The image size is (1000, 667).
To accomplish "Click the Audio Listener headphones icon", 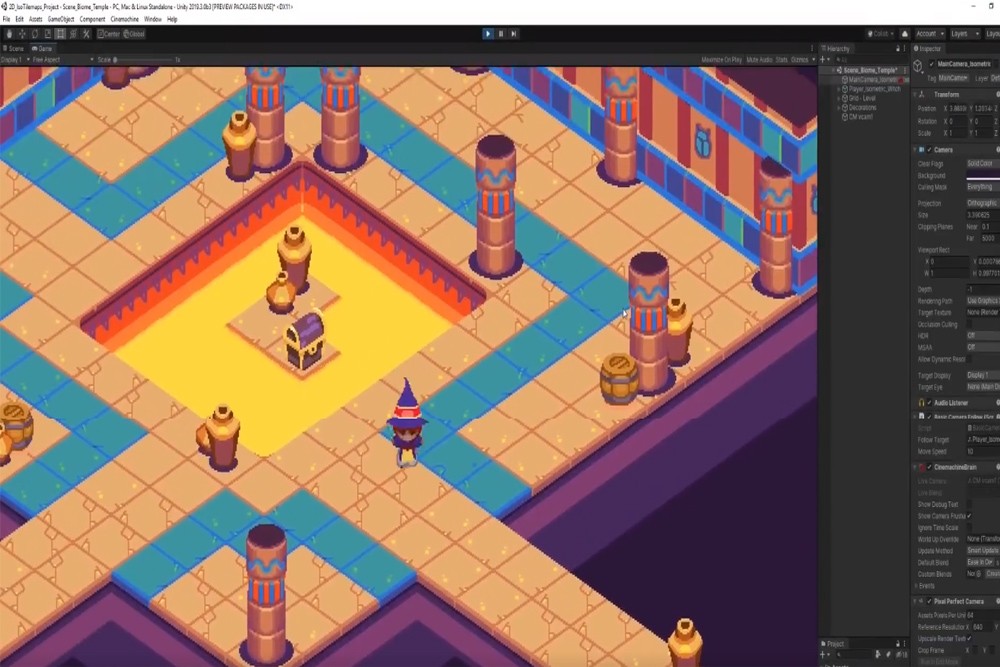I will [x=922, y=403].
